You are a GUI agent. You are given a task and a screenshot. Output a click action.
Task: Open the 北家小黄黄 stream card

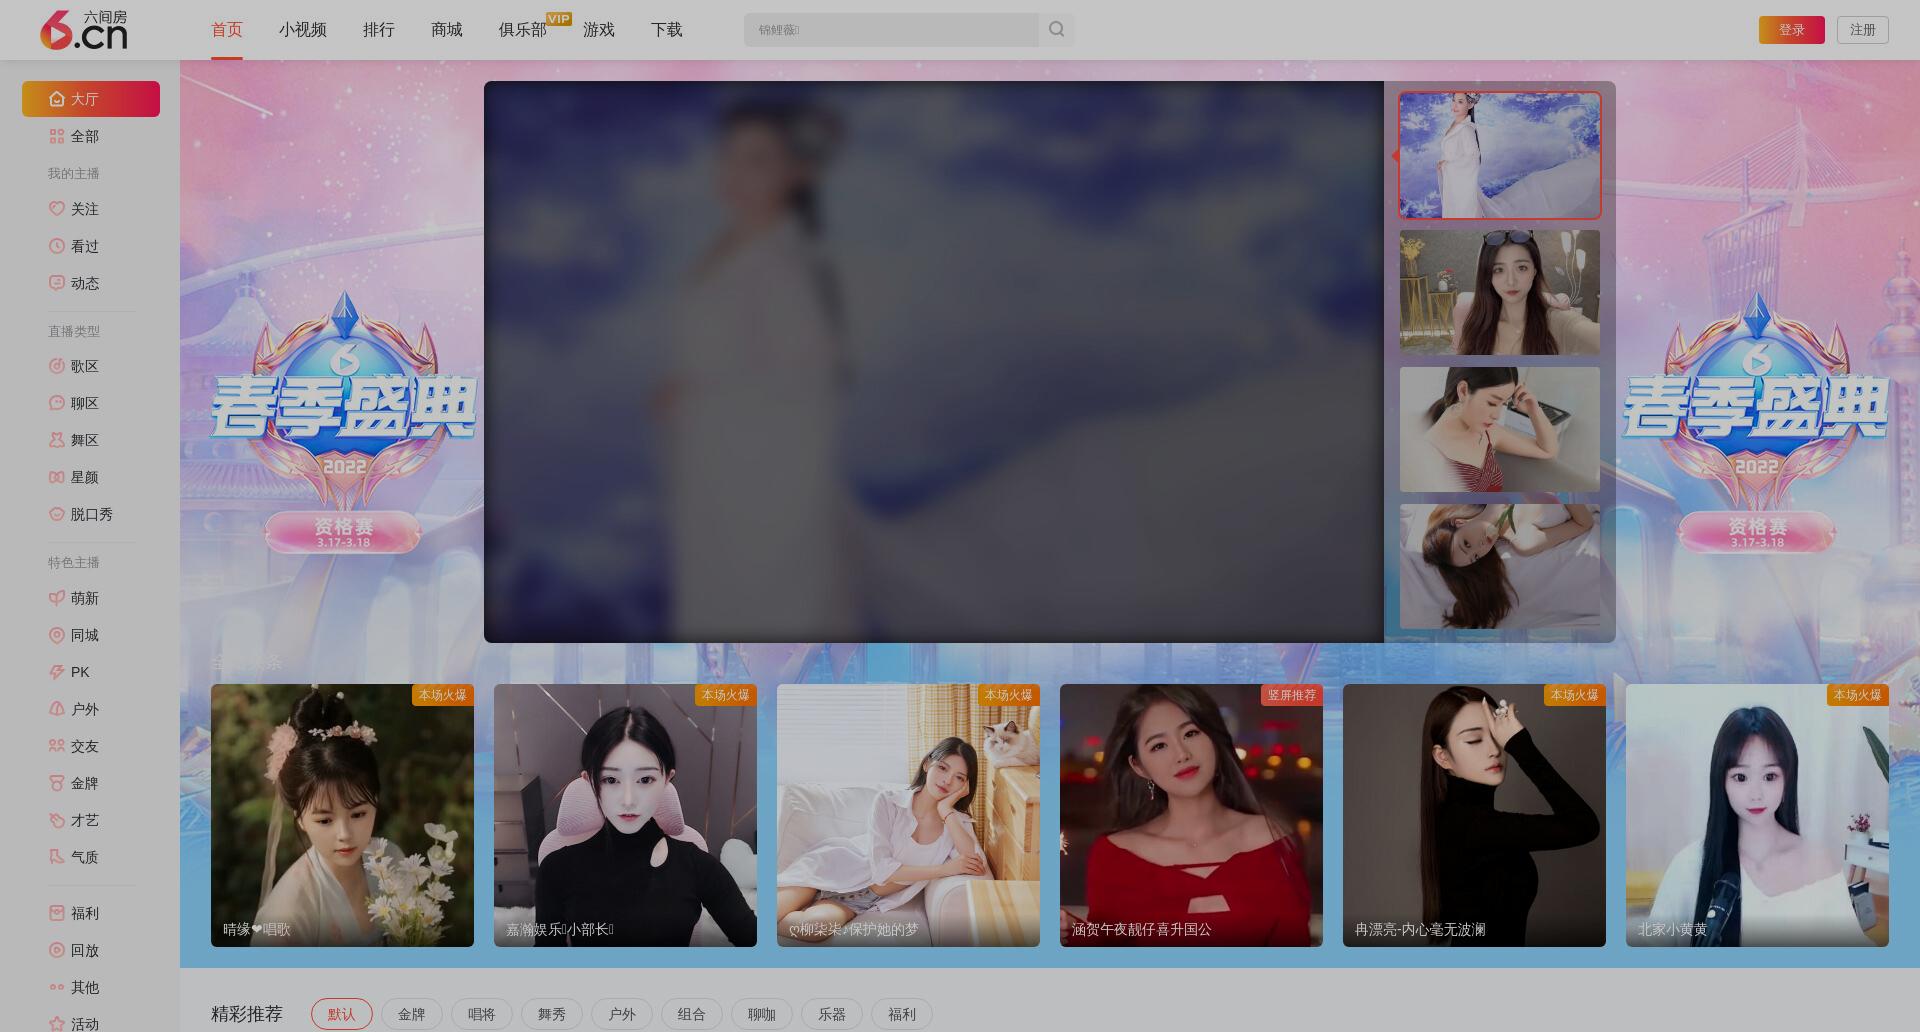[1757, 815]
